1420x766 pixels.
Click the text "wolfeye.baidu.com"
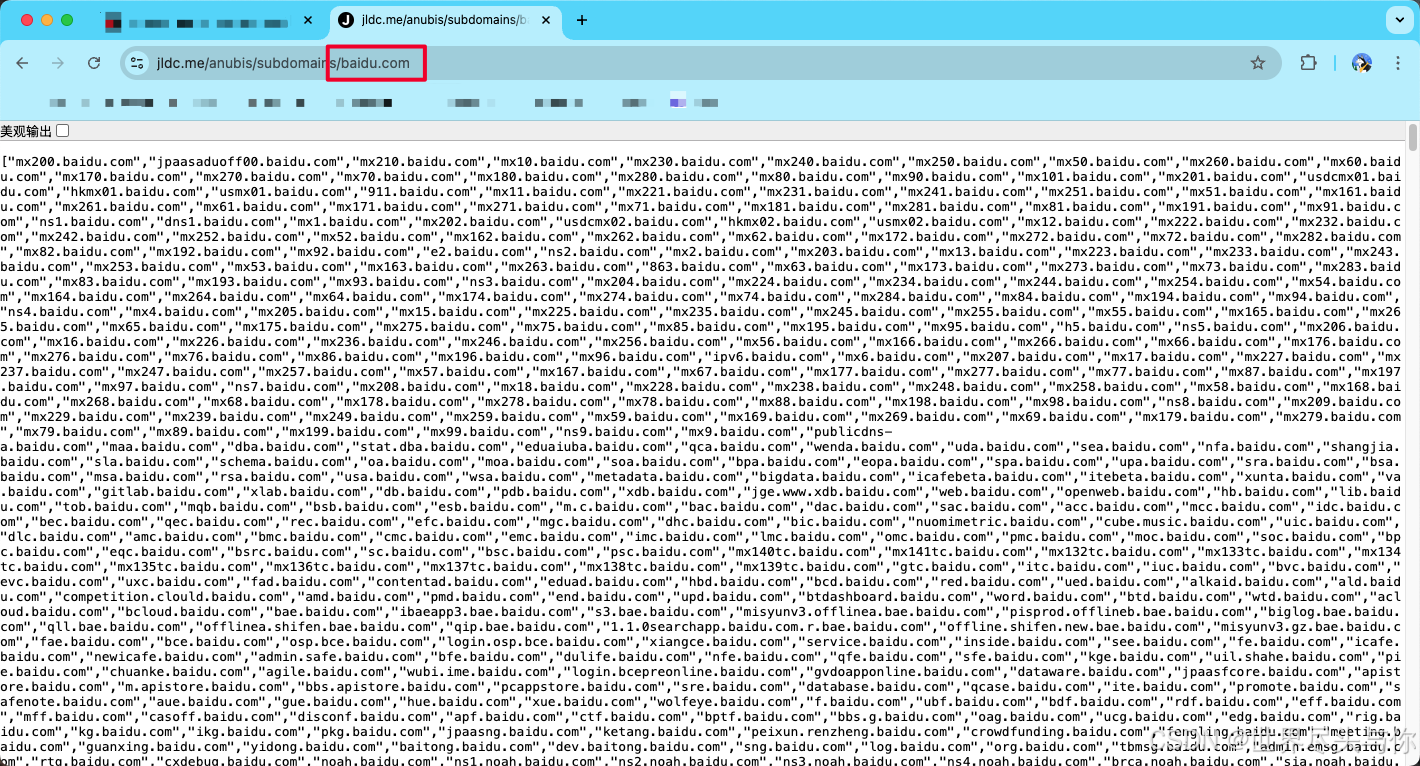[x=726, y=702]
